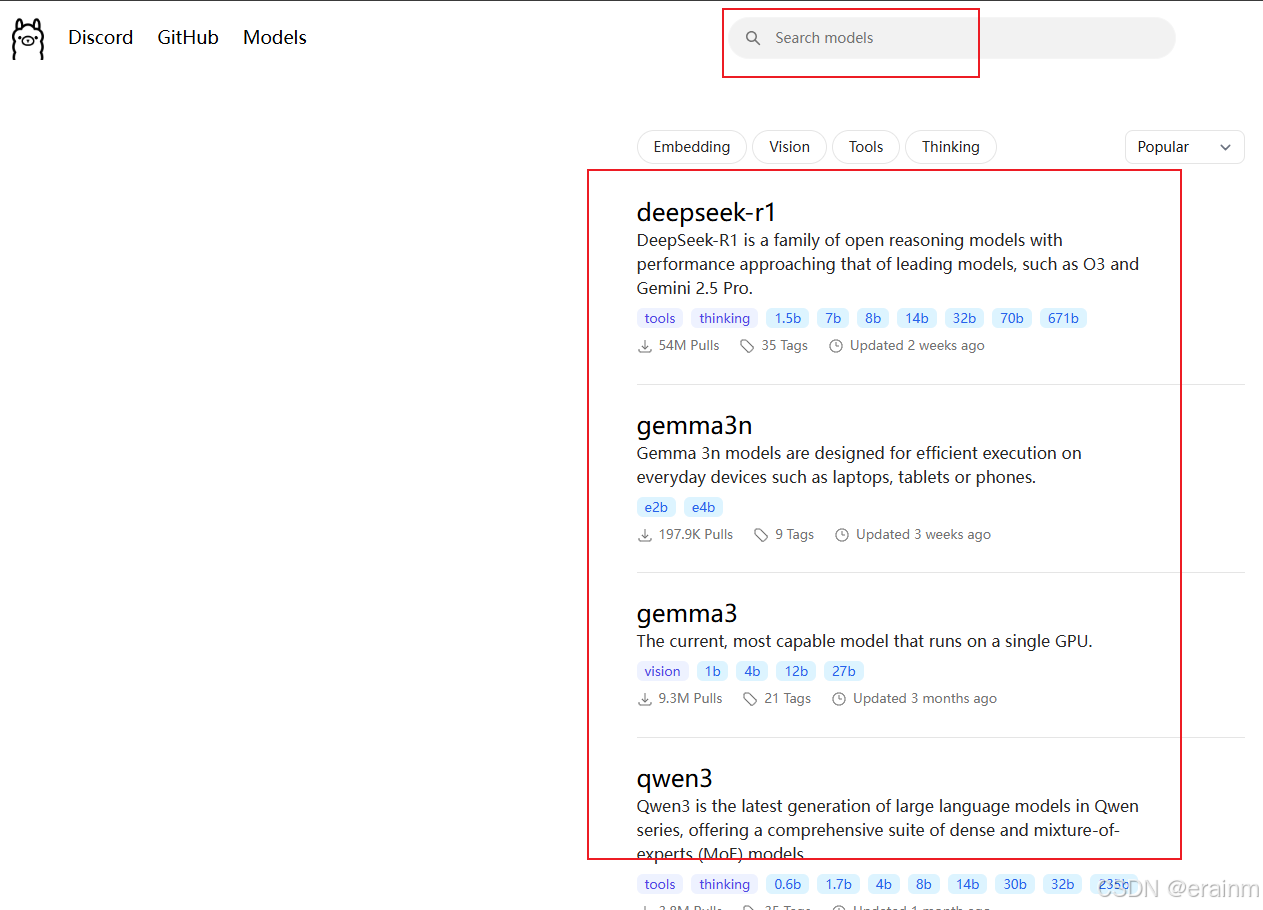Select gemma3 12b size tag
The width and height of the screenshot is (1263, 910).
tap(796, 671)
